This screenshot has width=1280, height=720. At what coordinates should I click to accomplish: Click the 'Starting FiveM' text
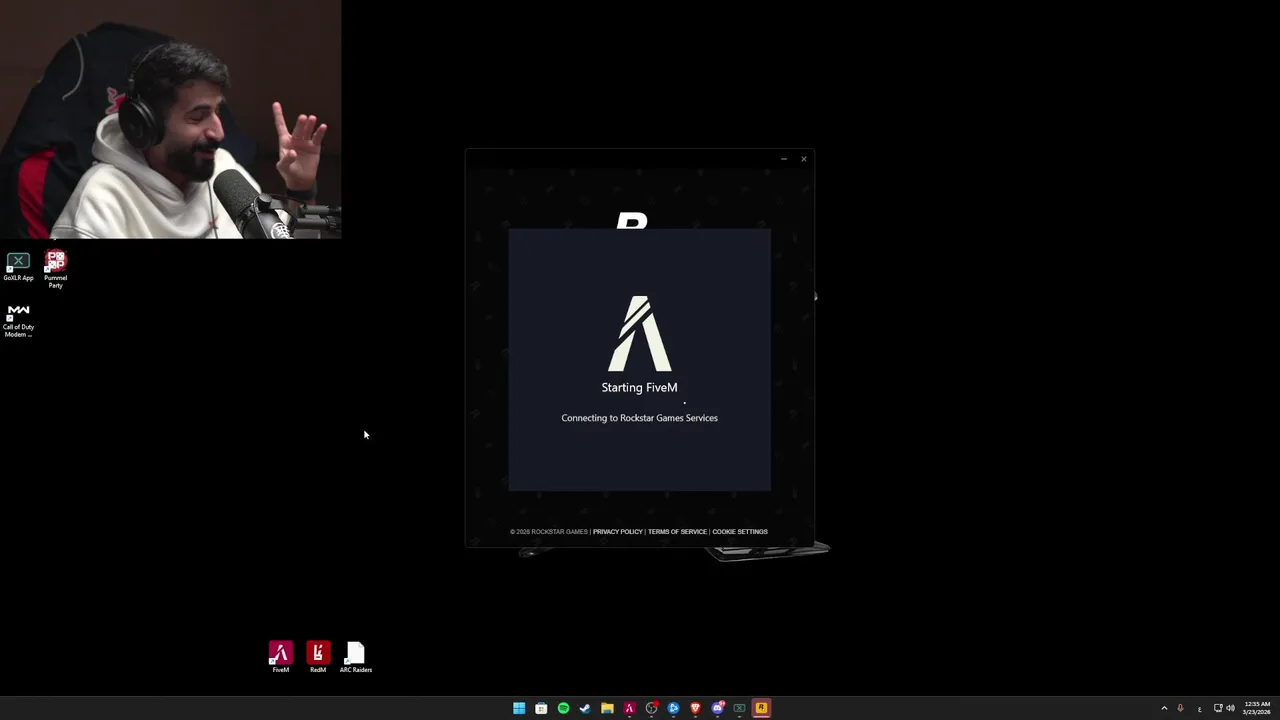(639, 387)
